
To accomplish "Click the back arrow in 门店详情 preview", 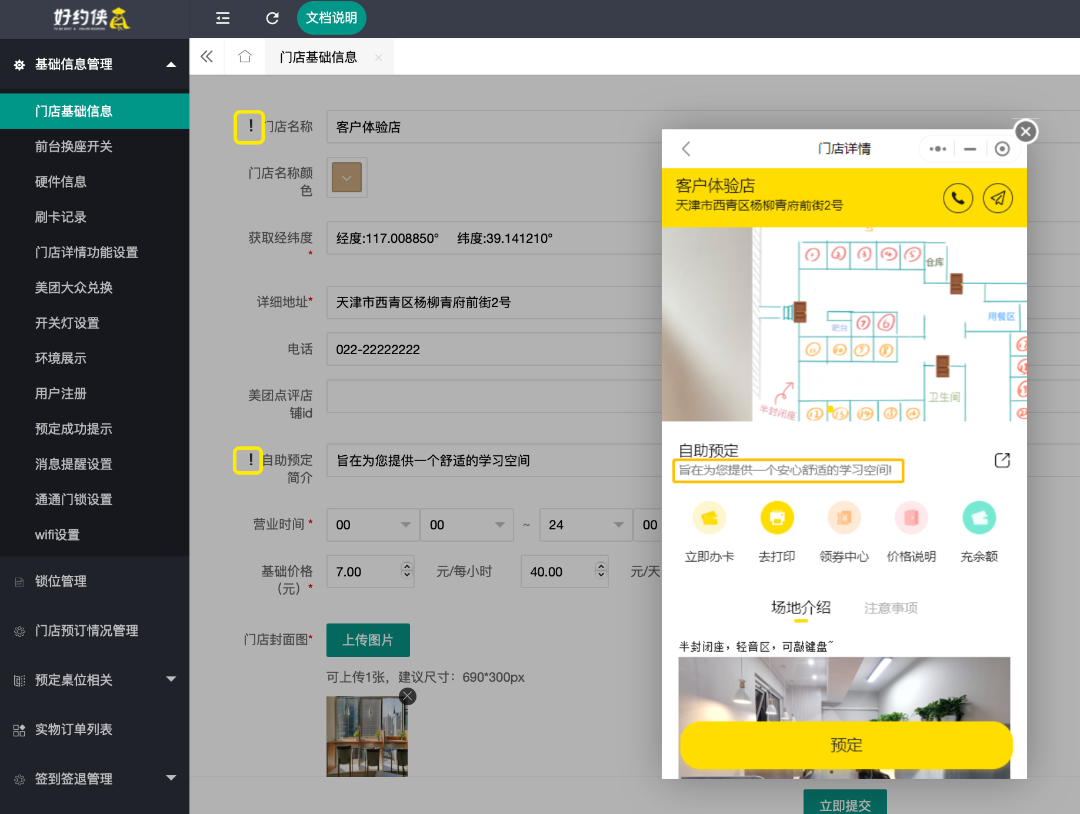I will (686, 148).
